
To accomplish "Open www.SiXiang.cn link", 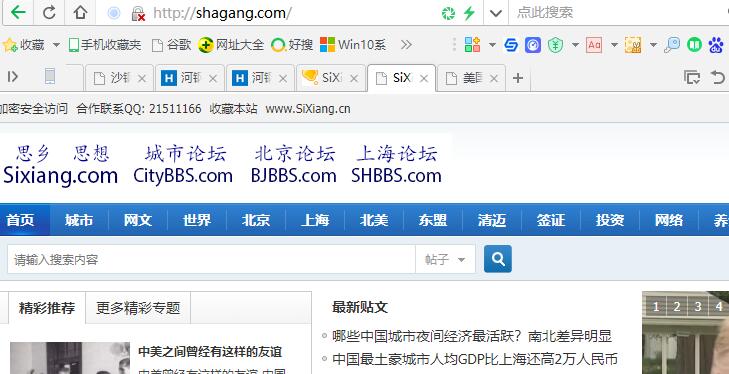I will point(308,109).
